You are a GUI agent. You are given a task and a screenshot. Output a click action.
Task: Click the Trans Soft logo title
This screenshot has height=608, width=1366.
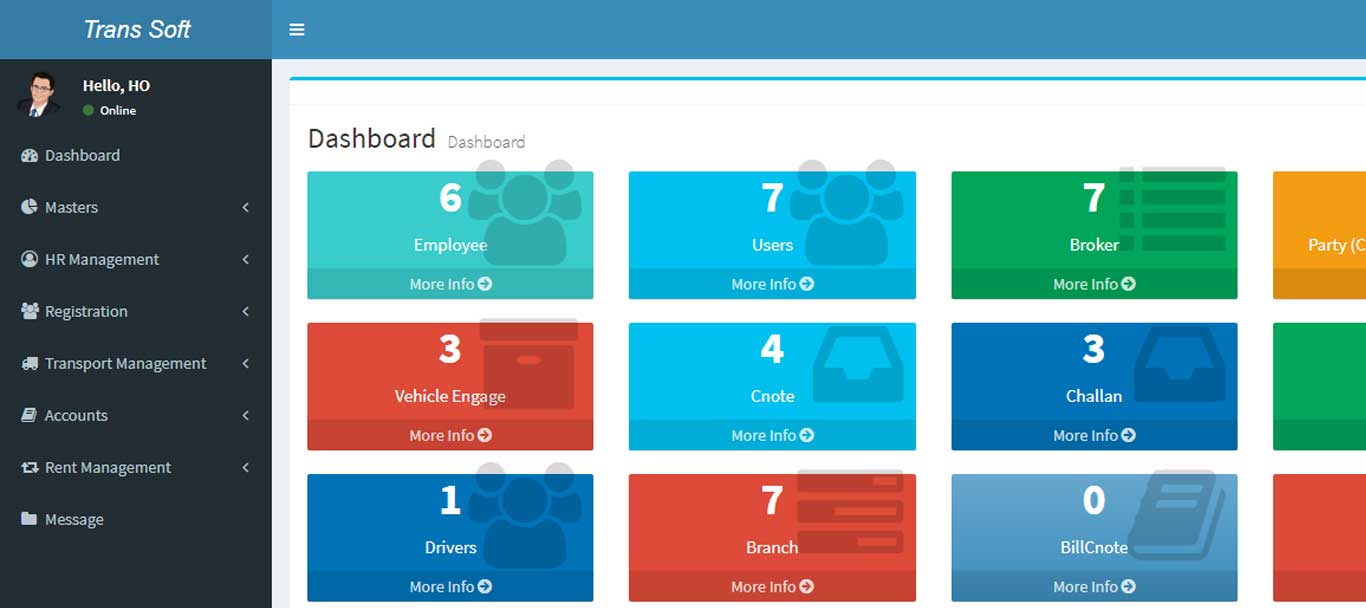tap(136, 30)
